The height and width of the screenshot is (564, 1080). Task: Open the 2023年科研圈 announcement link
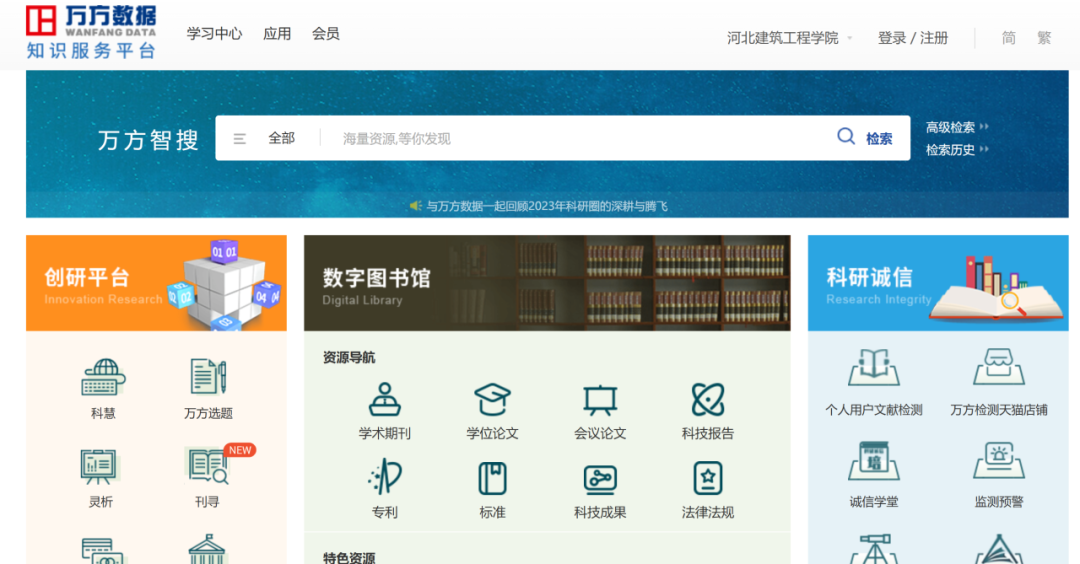[x=547, y=206]
